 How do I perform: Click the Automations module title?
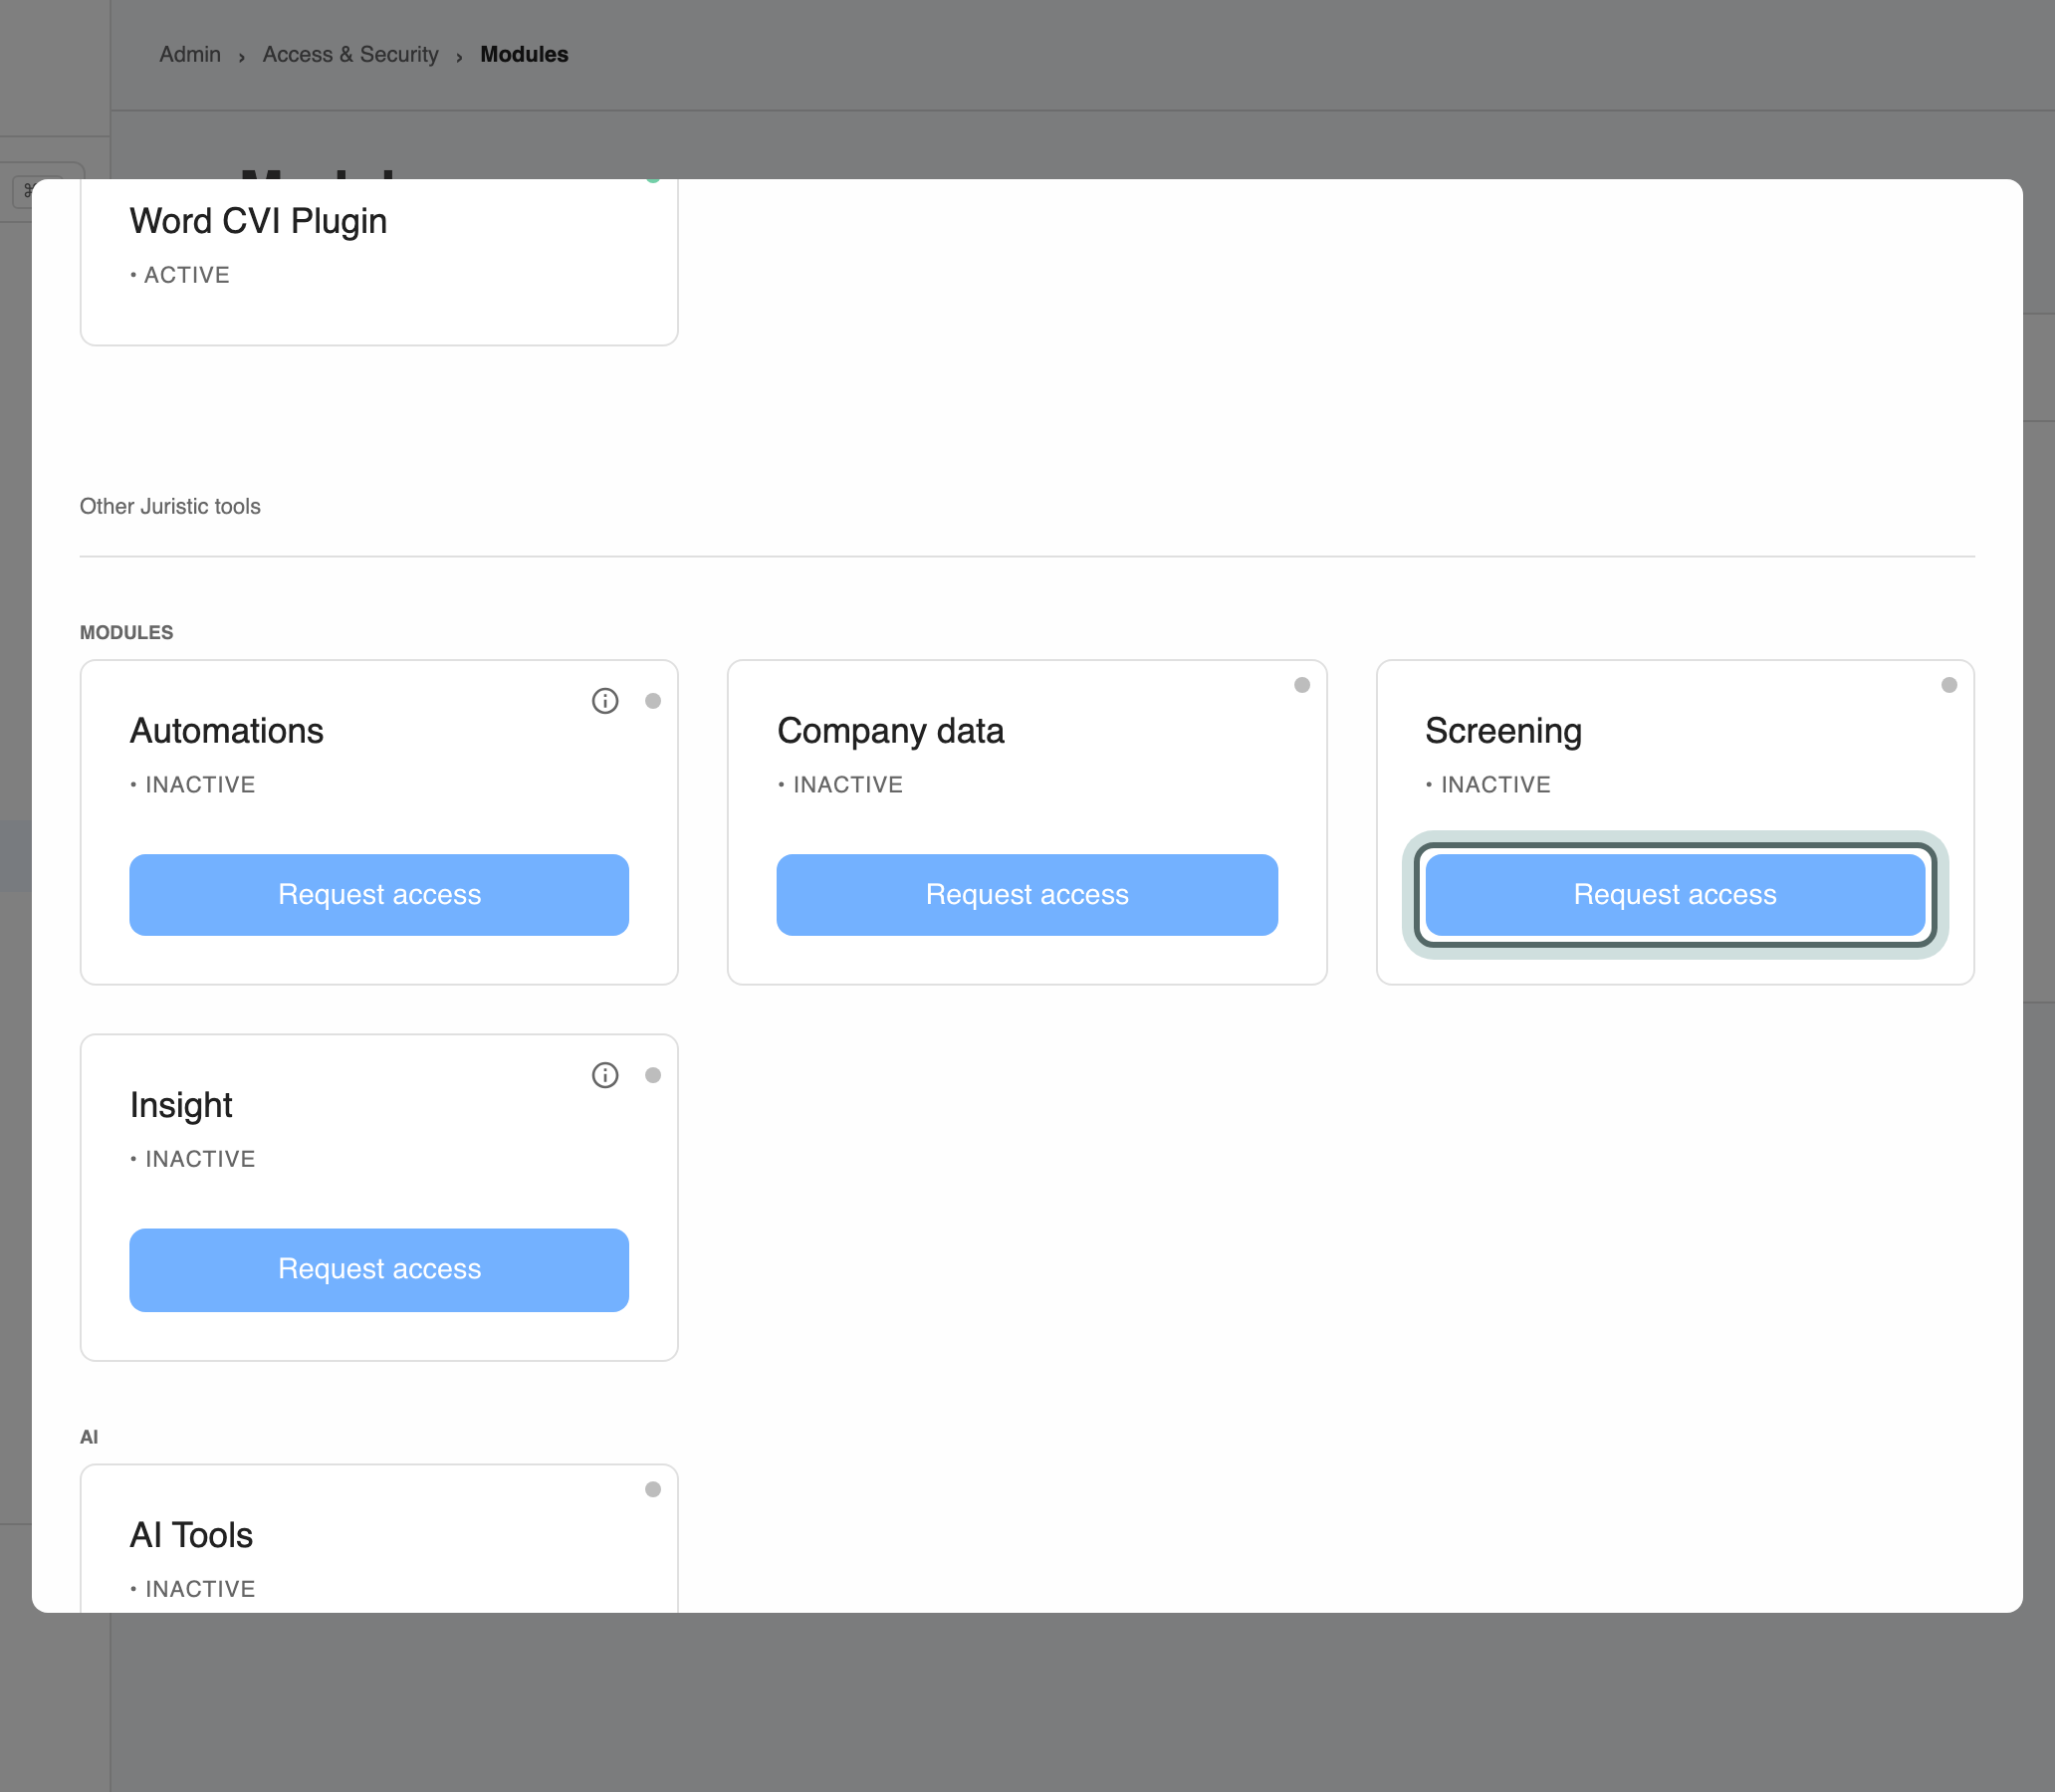tap(227, 731)
